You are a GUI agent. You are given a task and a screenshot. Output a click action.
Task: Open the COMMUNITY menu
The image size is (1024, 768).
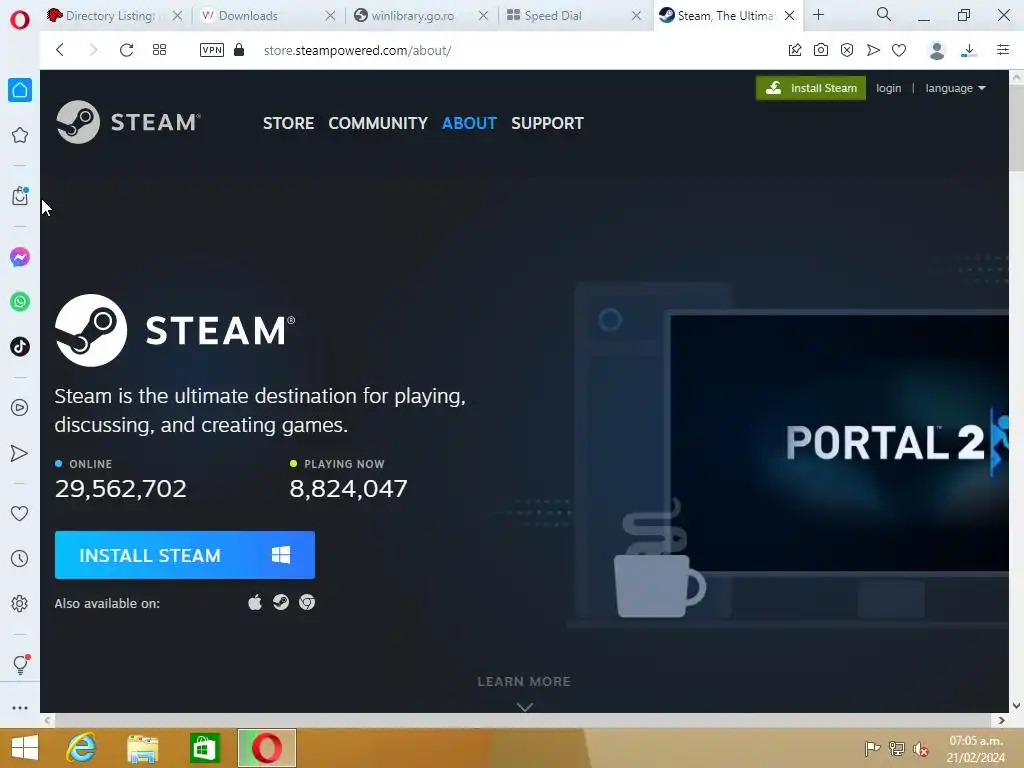click(x=378, y=123)
